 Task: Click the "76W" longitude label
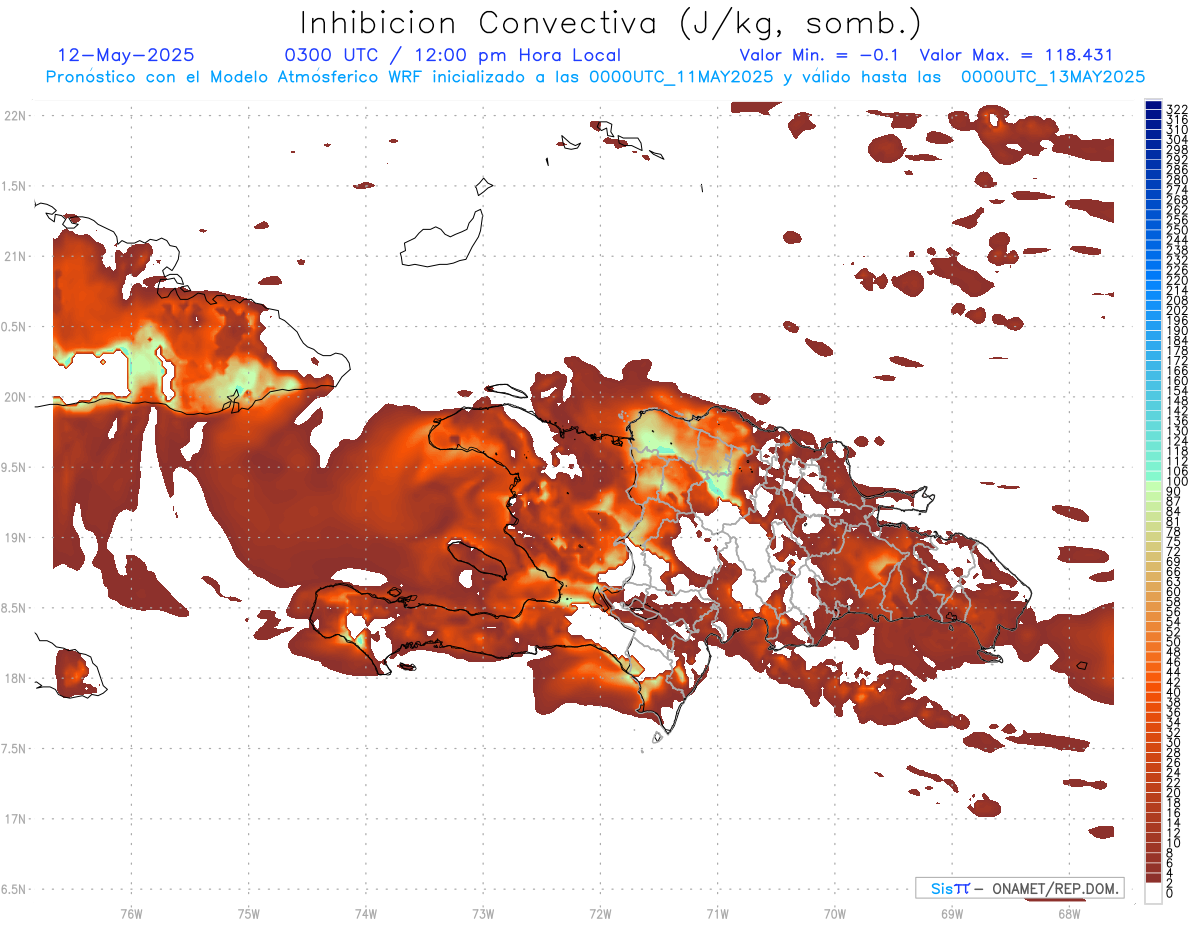click(x=131, y=912)
